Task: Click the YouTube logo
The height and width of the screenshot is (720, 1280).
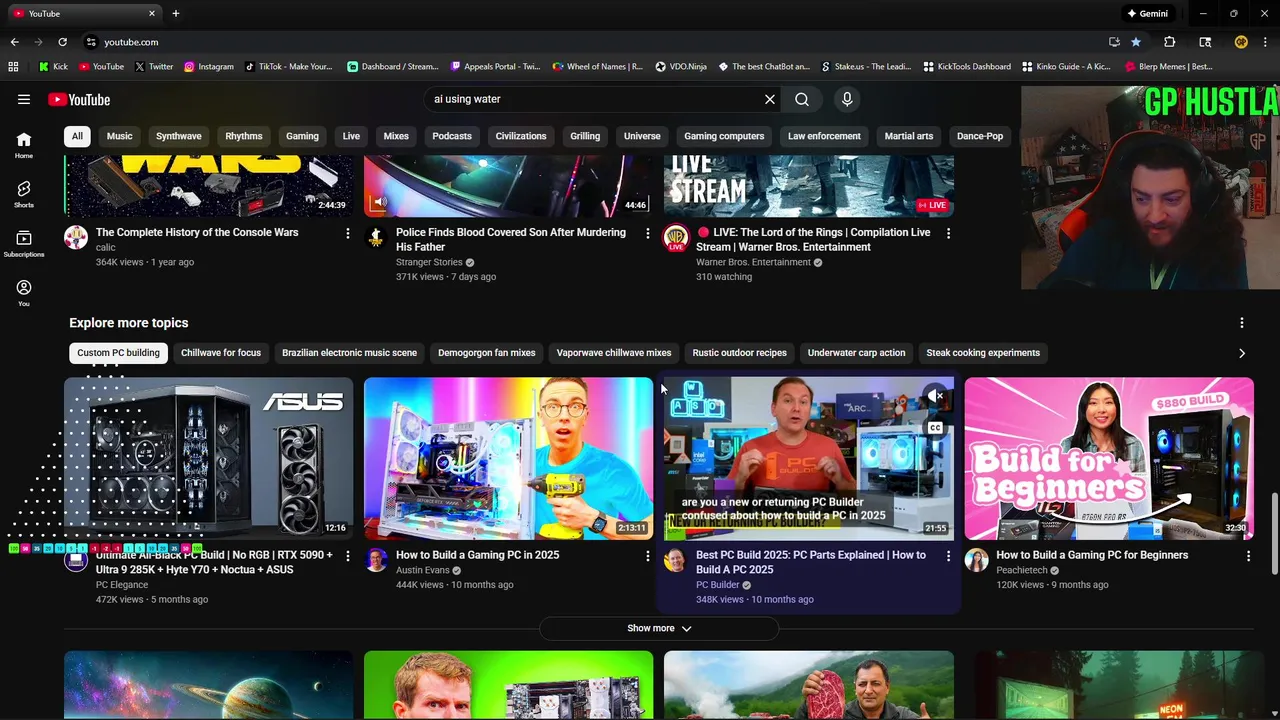Action: (79, 99)
